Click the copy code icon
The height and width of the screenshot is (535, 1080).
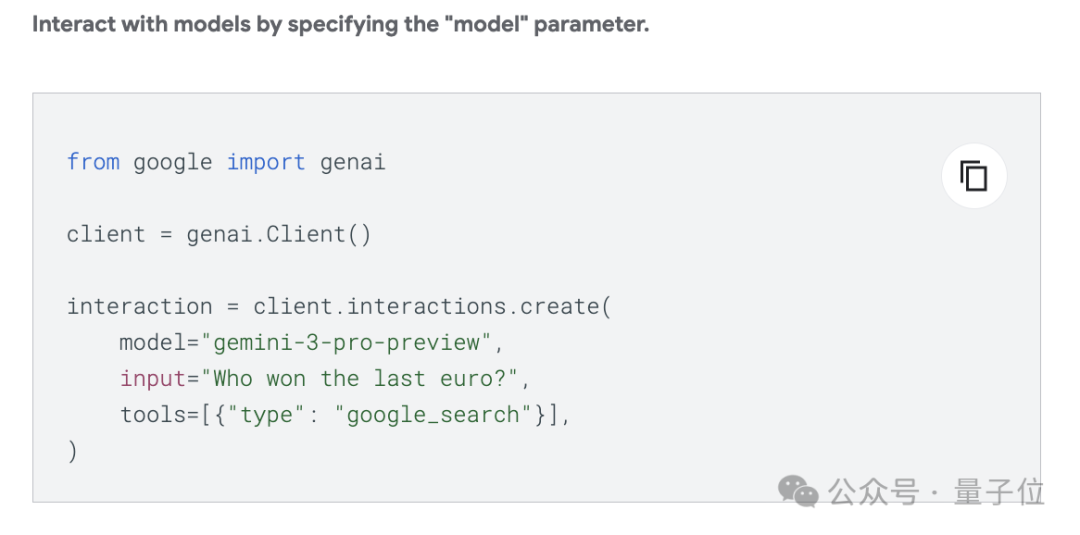[x=973, y=177]
